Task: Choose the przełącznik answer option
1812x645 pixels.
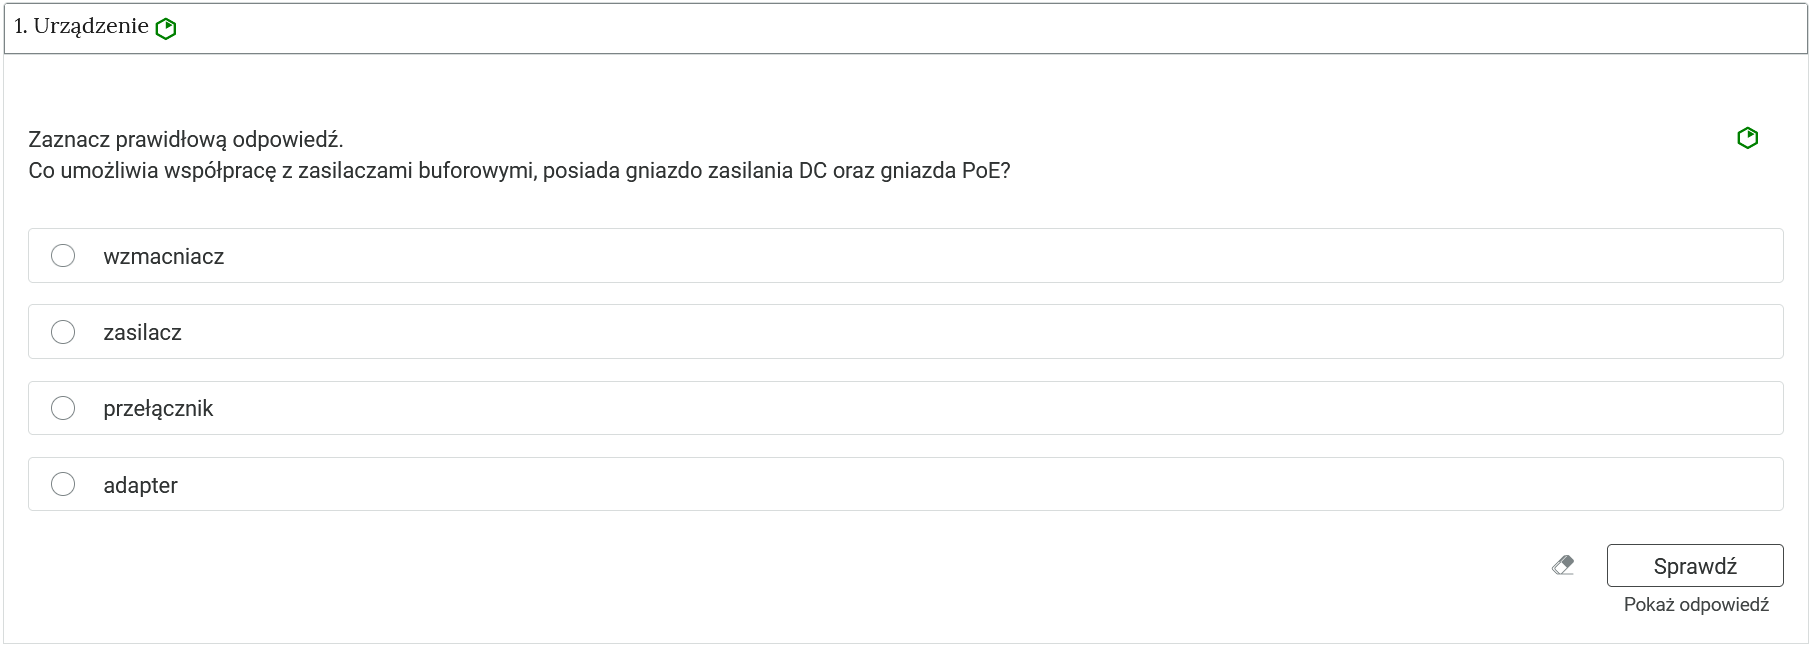Action: (63, 408)
